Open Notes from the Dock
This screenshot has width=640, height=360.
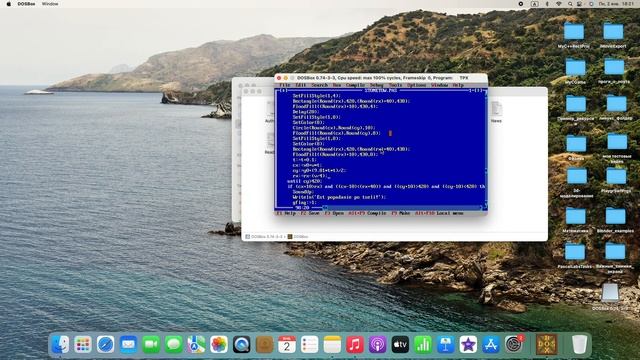(332, 345)
